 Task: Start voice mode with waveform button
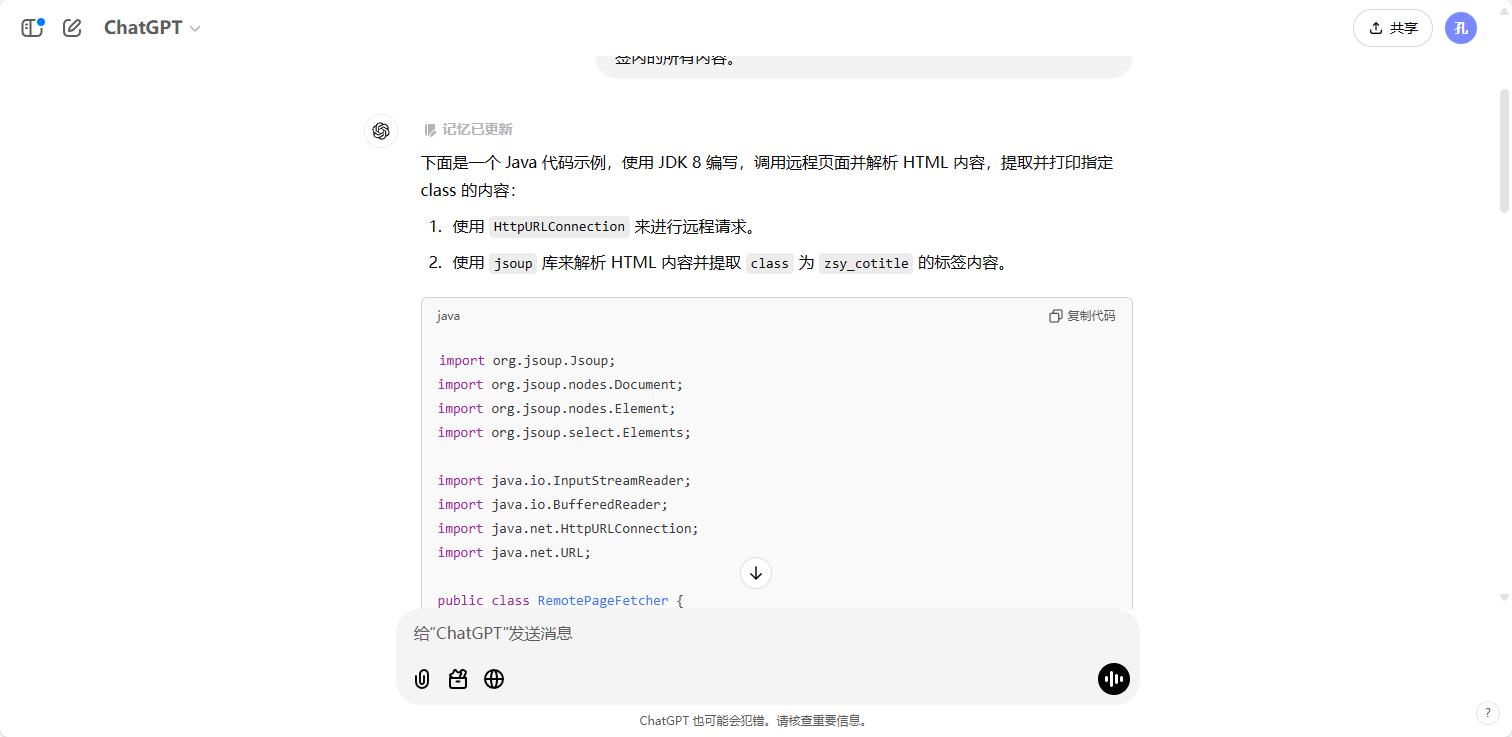[1113, 679]
